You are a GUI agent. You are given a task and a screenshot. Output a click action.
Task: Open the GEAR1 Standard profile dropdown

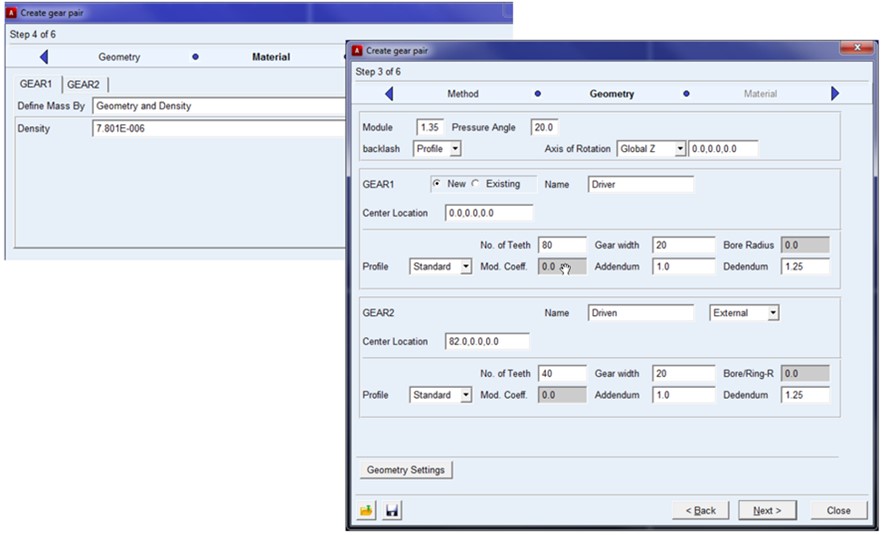click(x=465, y=267)
